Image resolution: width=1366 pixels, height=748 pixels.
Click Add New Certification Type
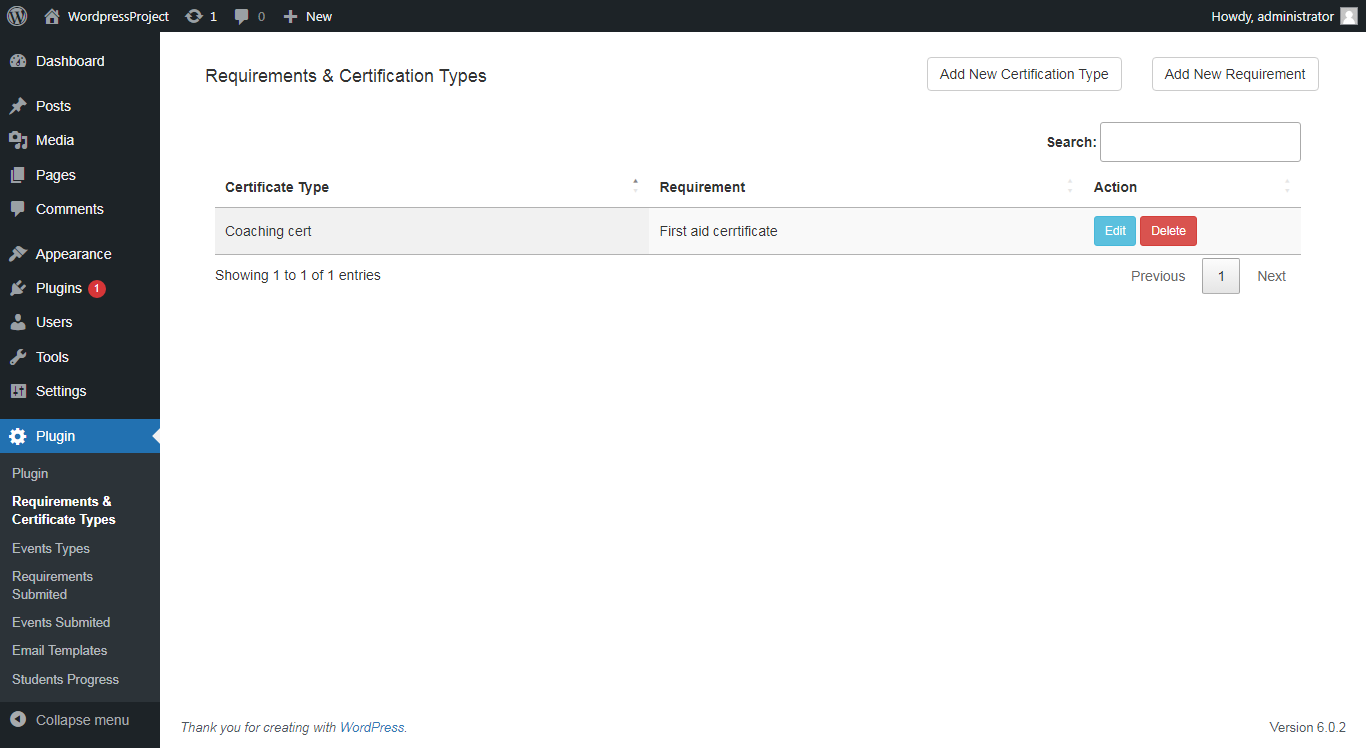(x=1024, y=73)
